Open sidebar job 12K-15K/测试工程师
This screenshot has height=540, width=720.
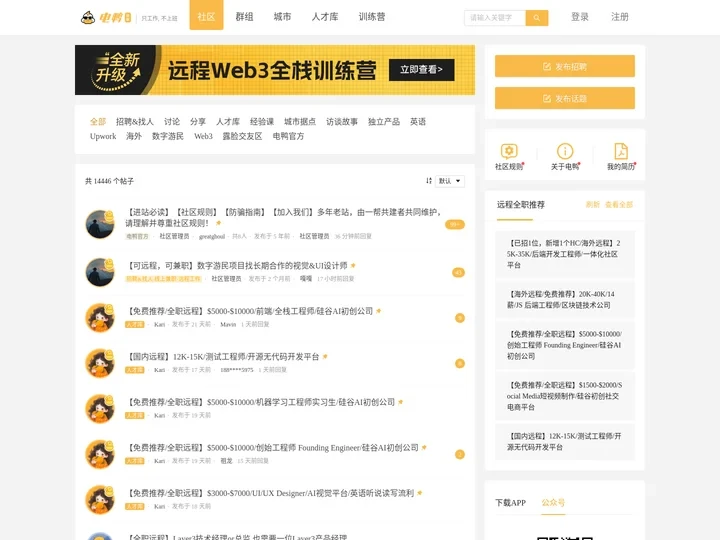[x=565, y=441]
